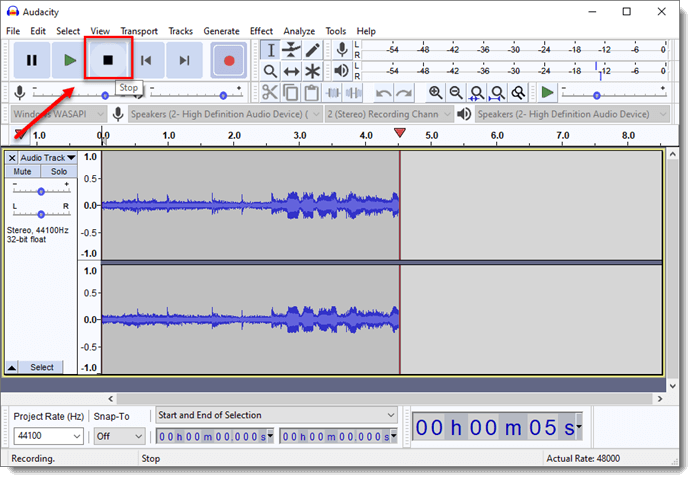The height and width of the screenshot is (482, 695).
Task: Stop recording with the Stop button
Action: [108, 60]
